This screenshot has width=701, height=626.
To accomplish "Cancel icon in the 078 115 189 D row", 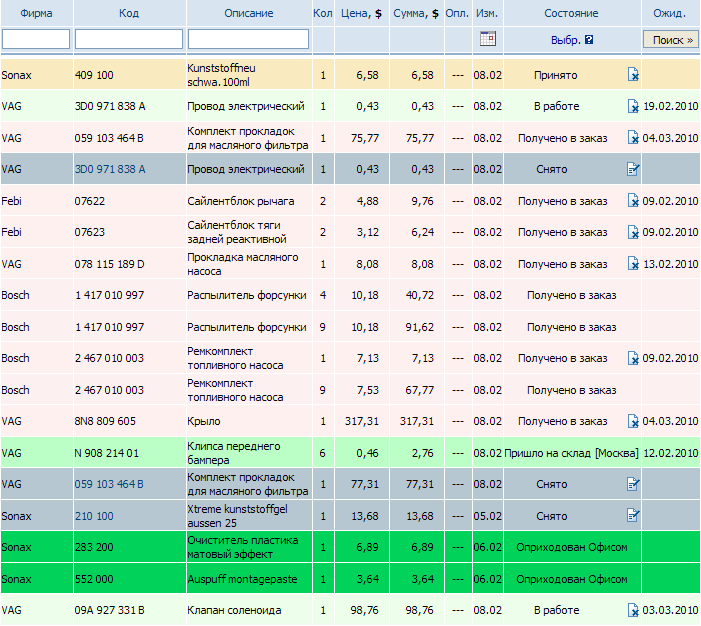I will (633, 264).
